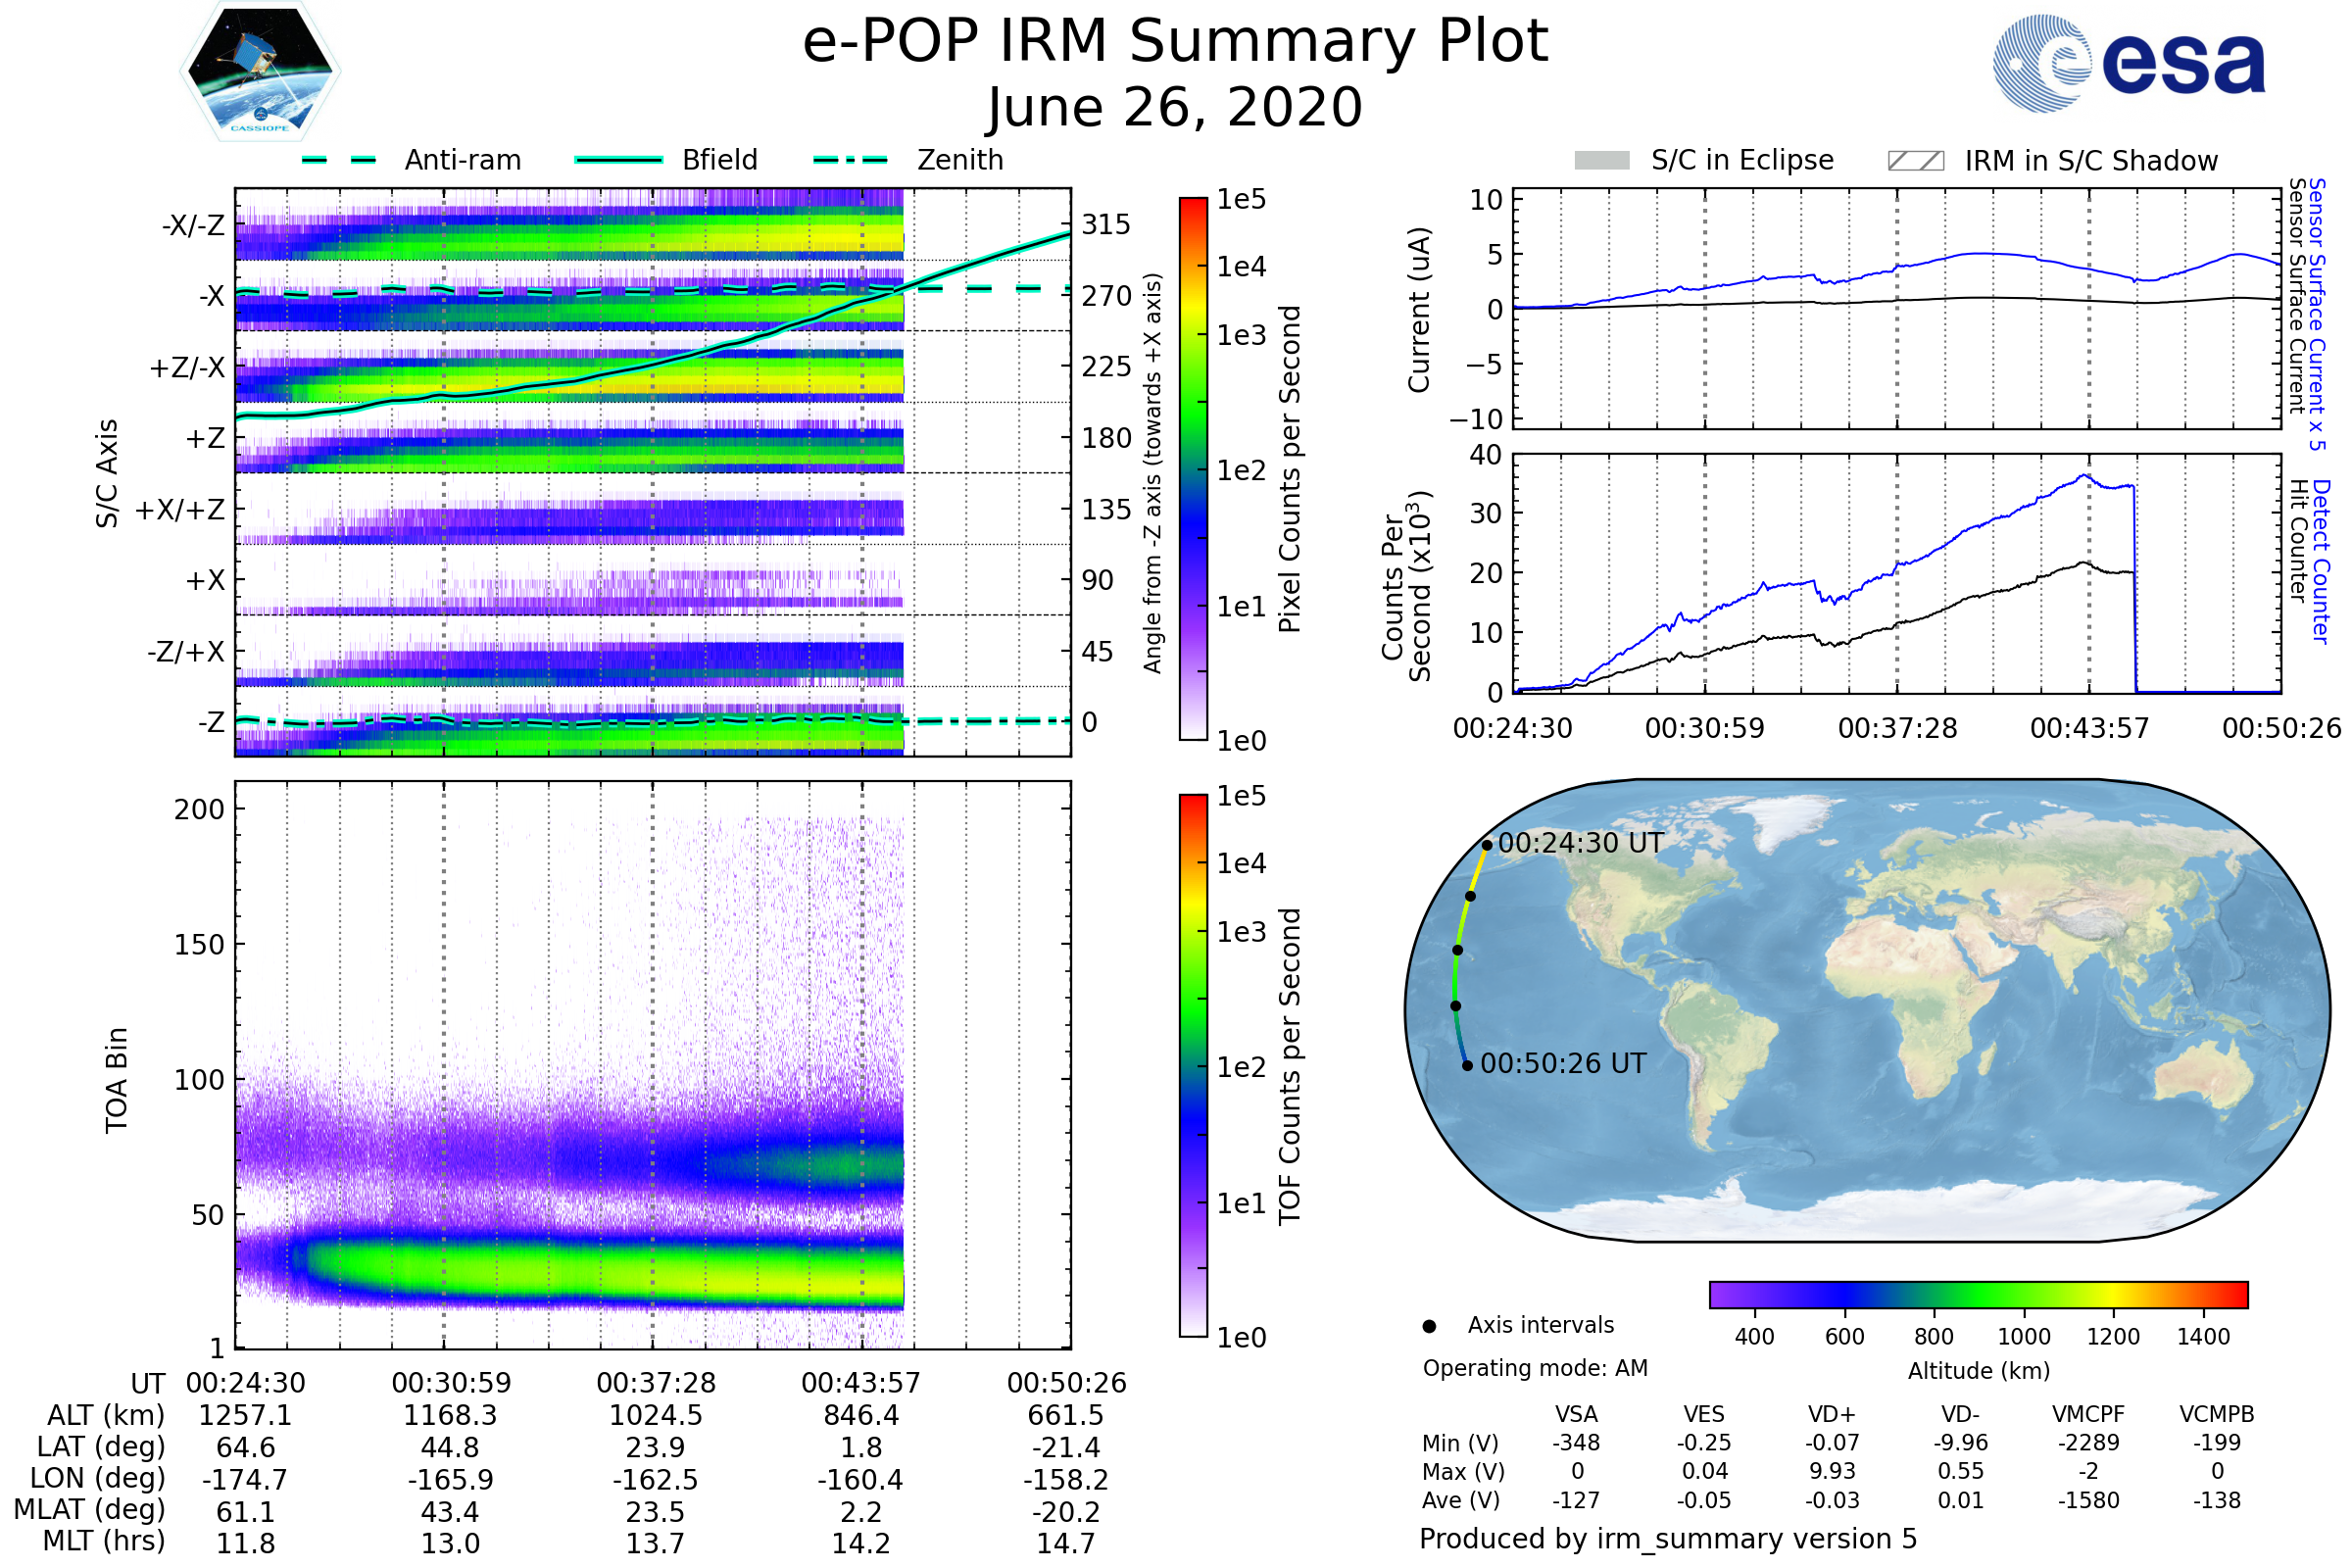Click the CASSIOPE satellite hexagon logo
The width and height of the screenshot is (2352, 1568).
[x=260, y=72]
